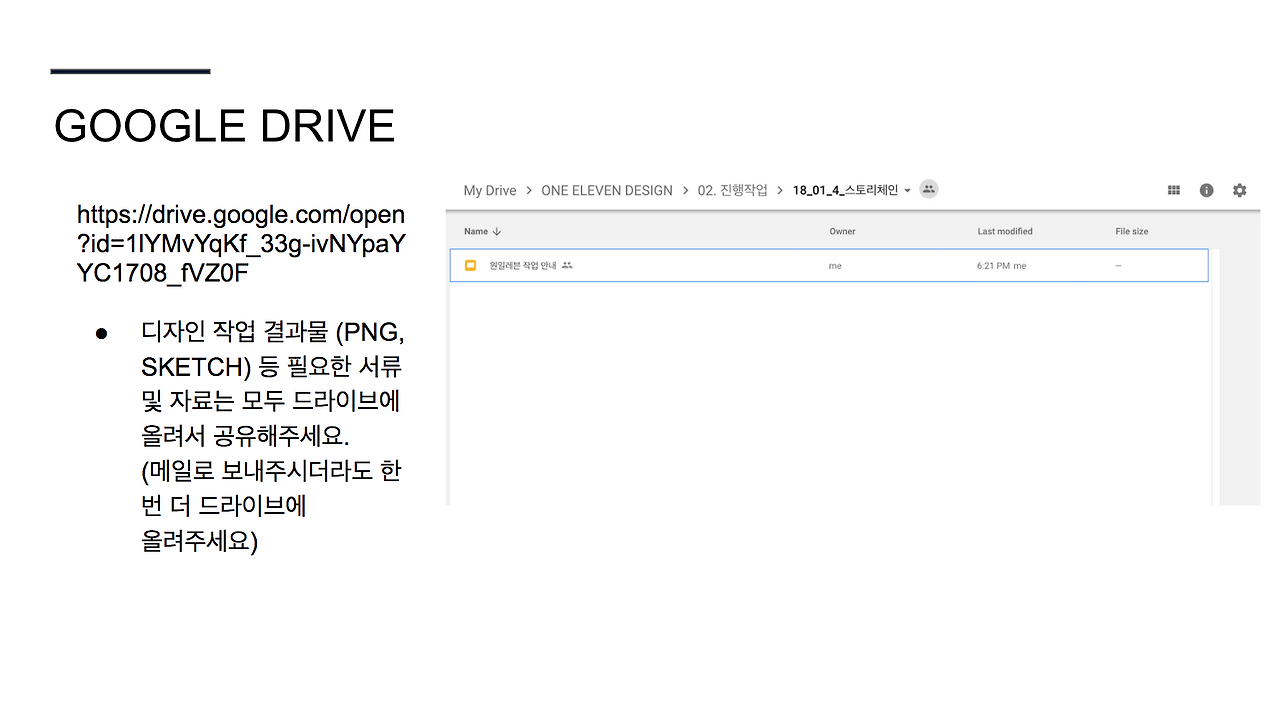Image resolution: width=1280 pixels, height=716 pixels.
Task: Switch to grid view icon
Action: [1174, 190]
